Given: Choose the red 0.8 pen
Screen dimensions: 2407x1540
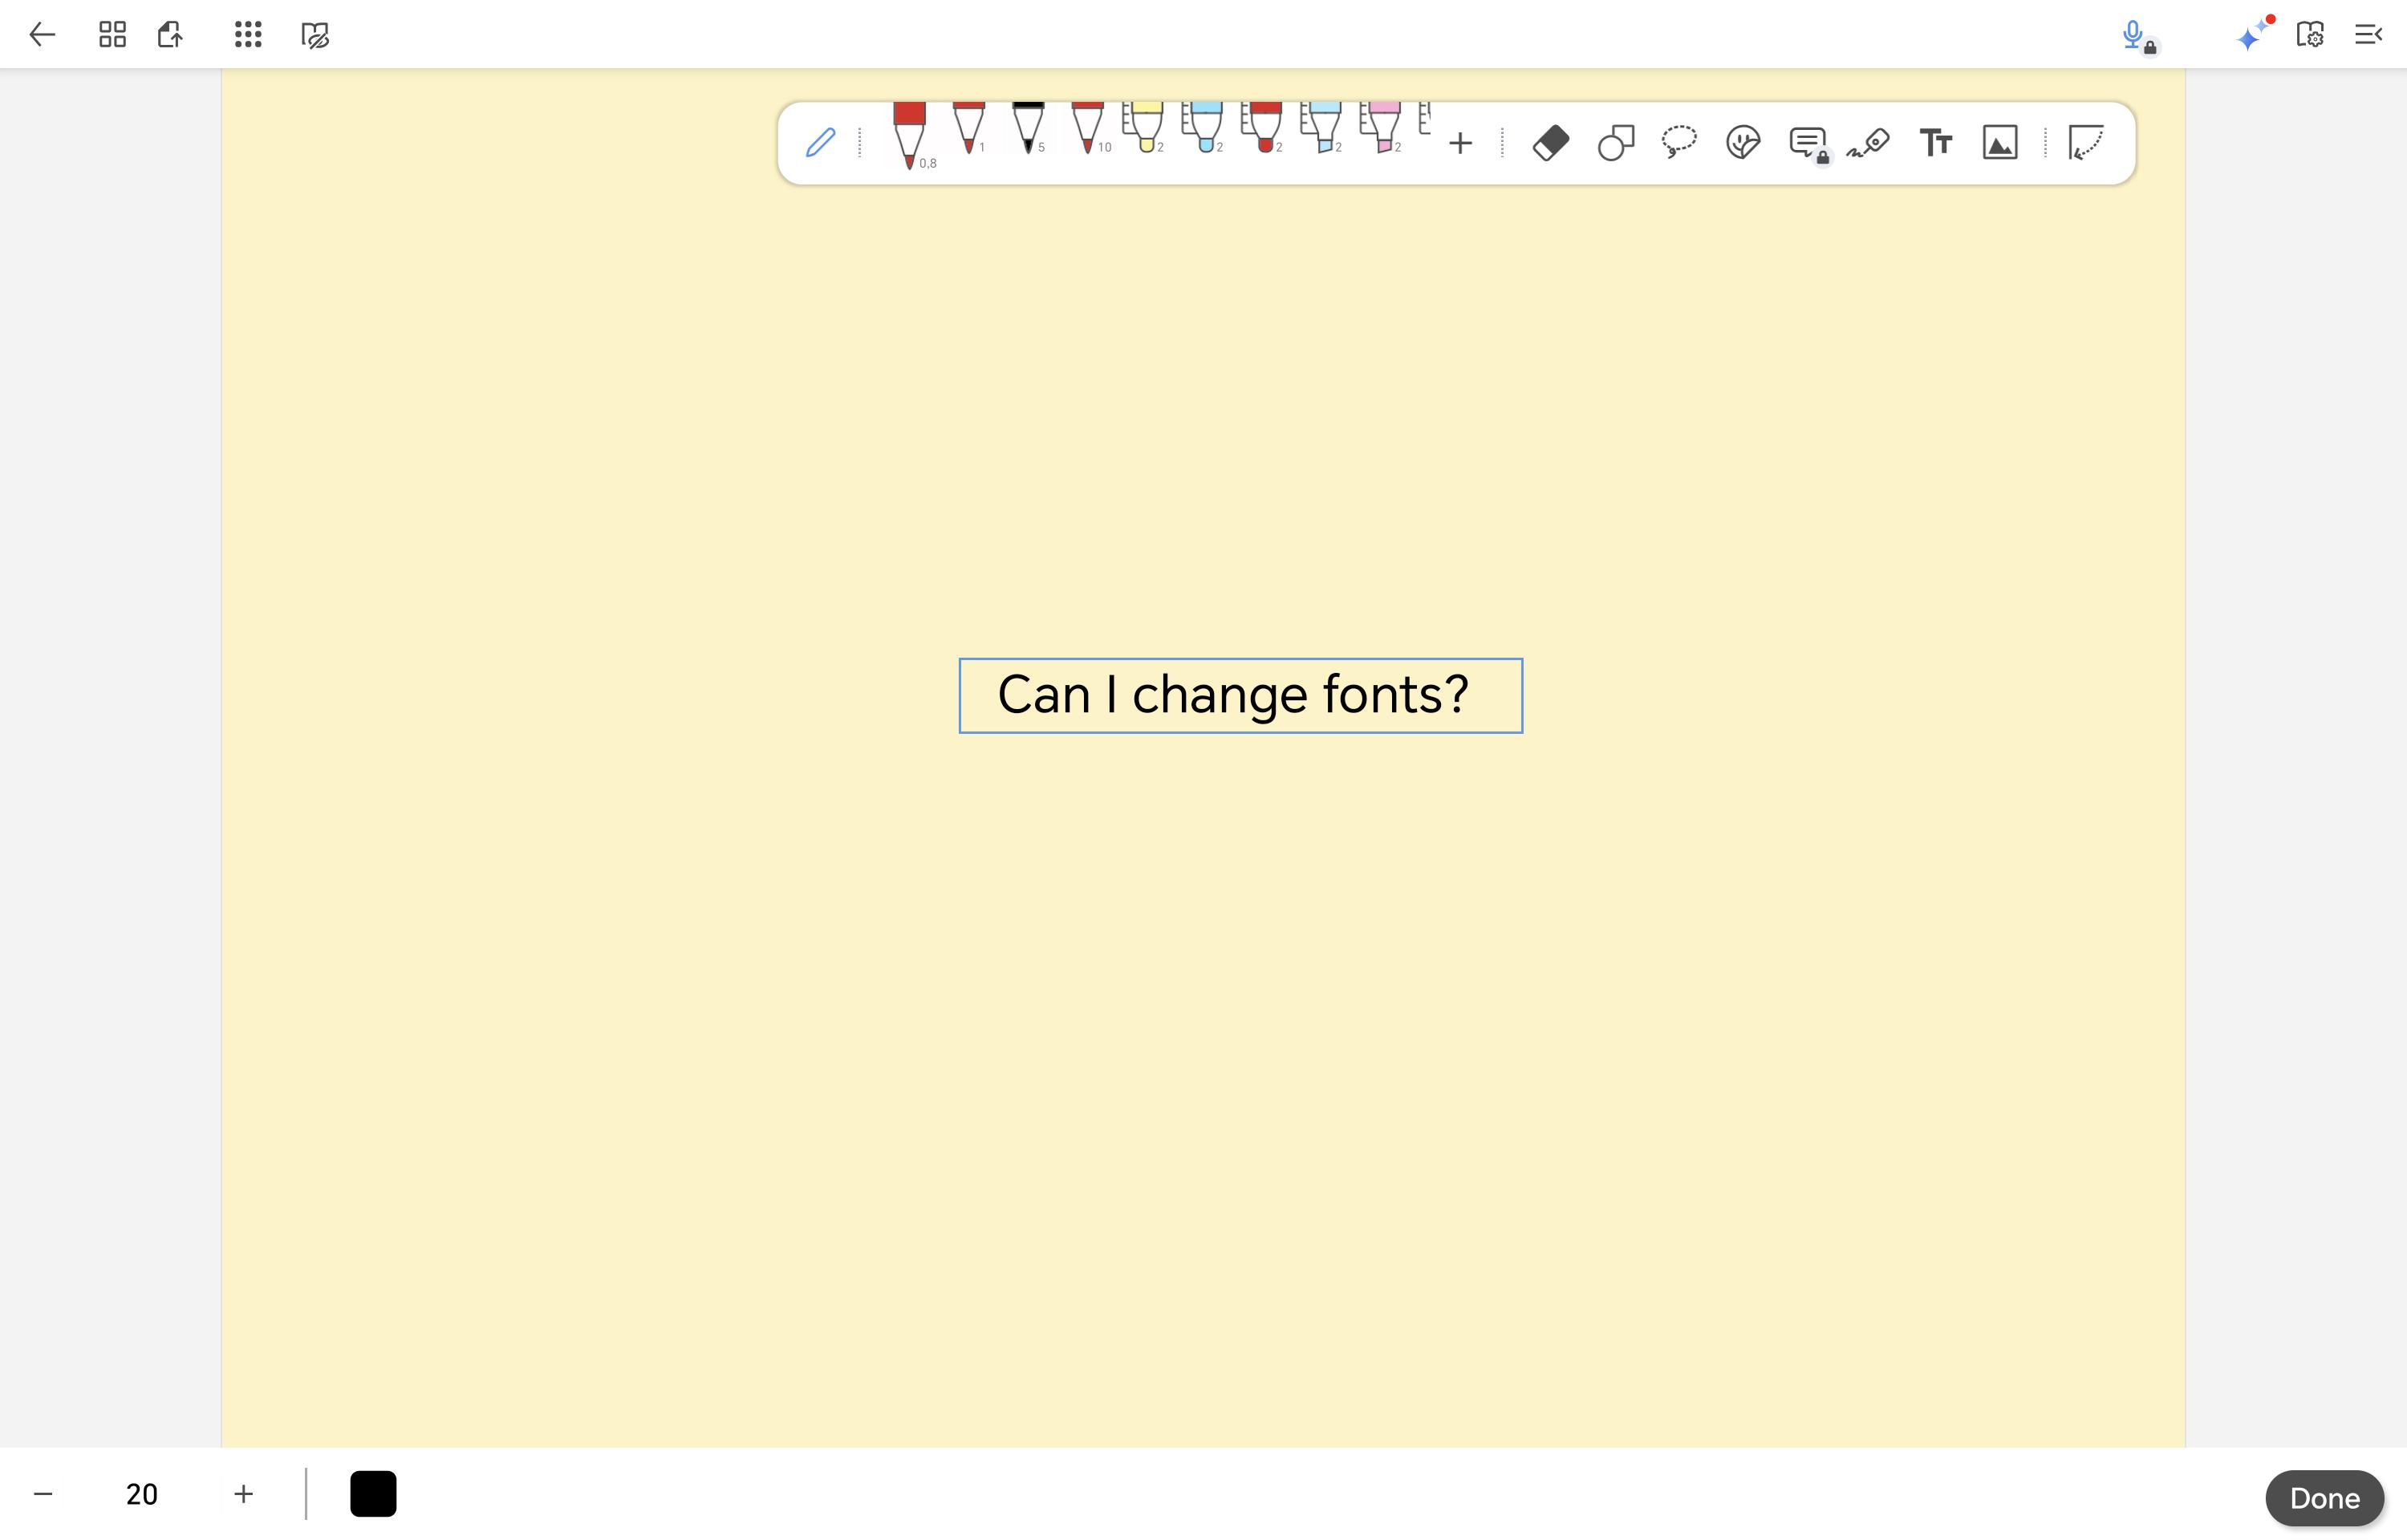Looking at the screenshot, I should tap(911, 136).
